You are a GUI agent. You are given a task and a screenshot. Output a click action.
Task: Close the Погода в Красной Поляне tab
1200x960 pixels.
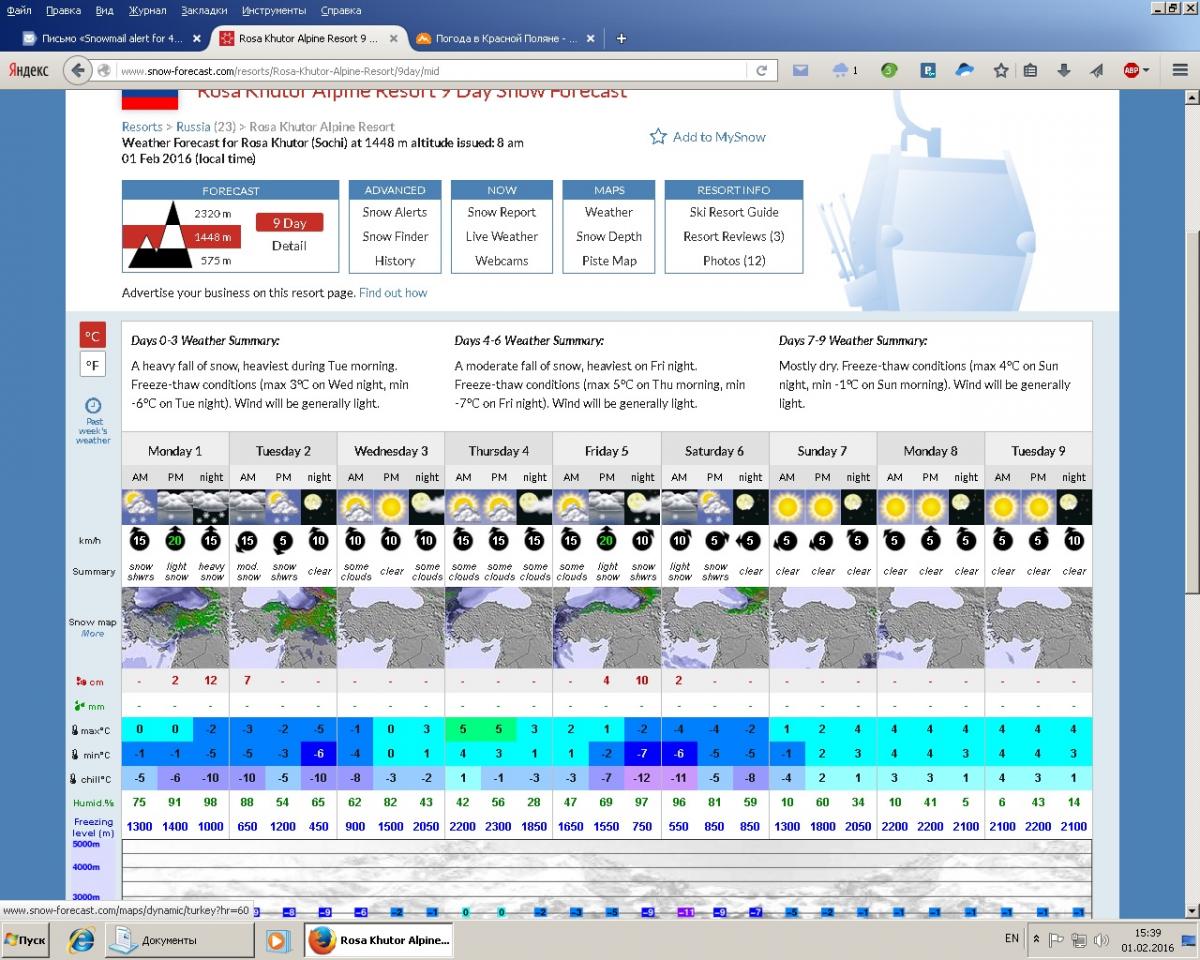click(x=591, y=39)
